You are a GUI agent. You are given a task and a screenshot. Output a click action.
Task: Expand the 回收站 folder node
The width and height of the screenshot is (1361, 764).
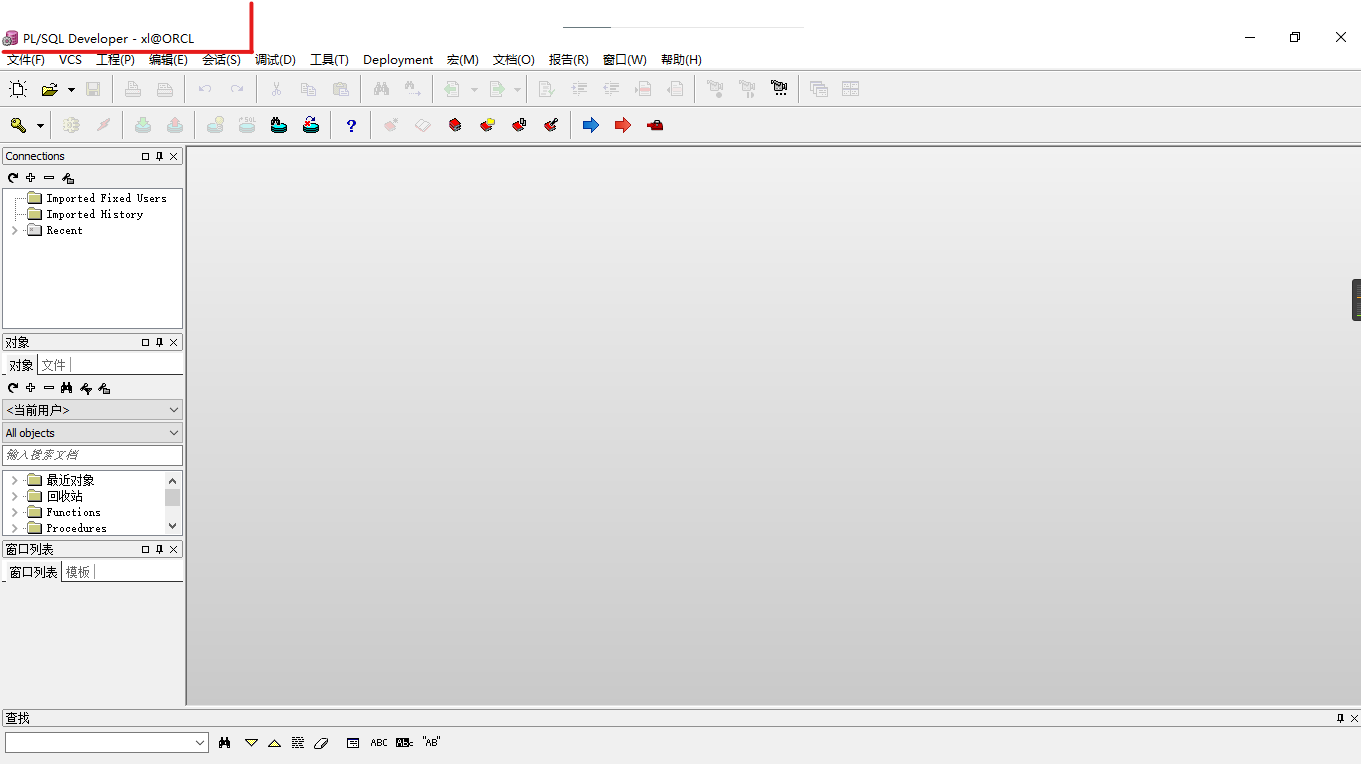14,496
